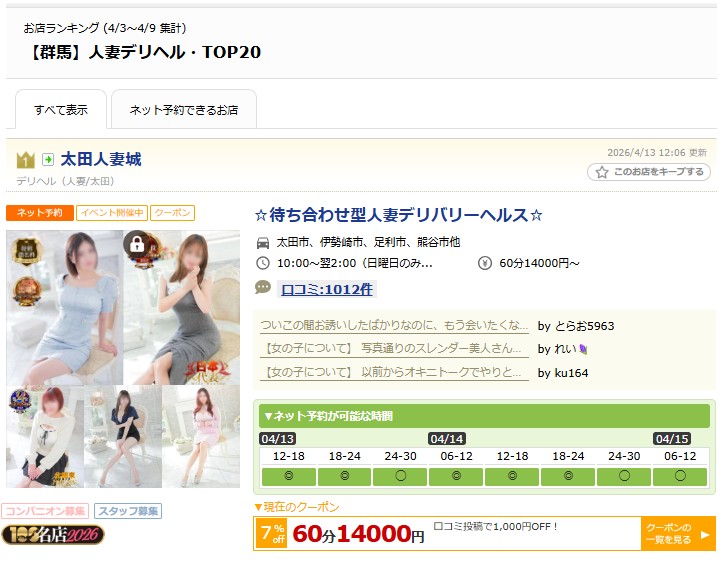The height and width of the screenshot is (574, 728).
Task: Click the car icon next to area list
Action: 263,242
